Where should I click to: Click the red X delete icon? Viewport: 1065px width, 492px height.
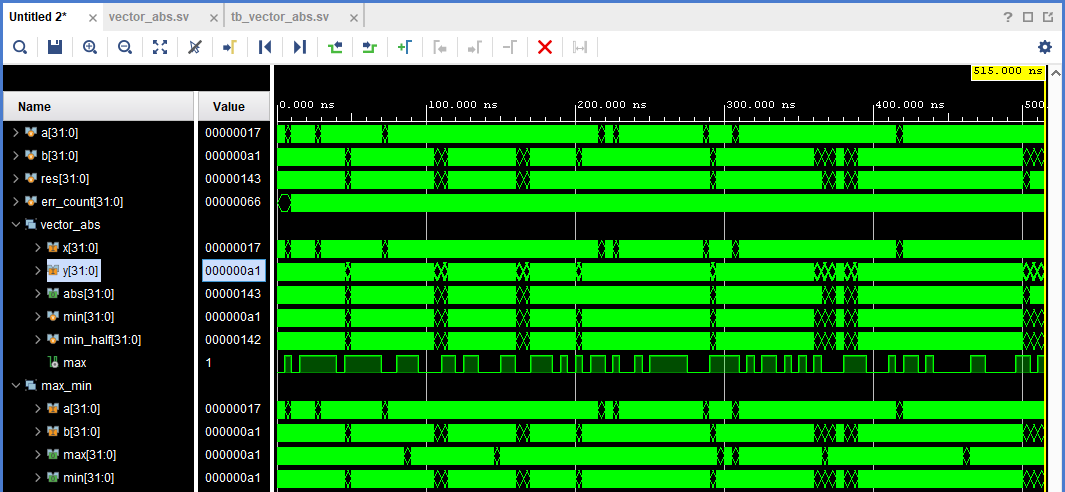(545, 47)
